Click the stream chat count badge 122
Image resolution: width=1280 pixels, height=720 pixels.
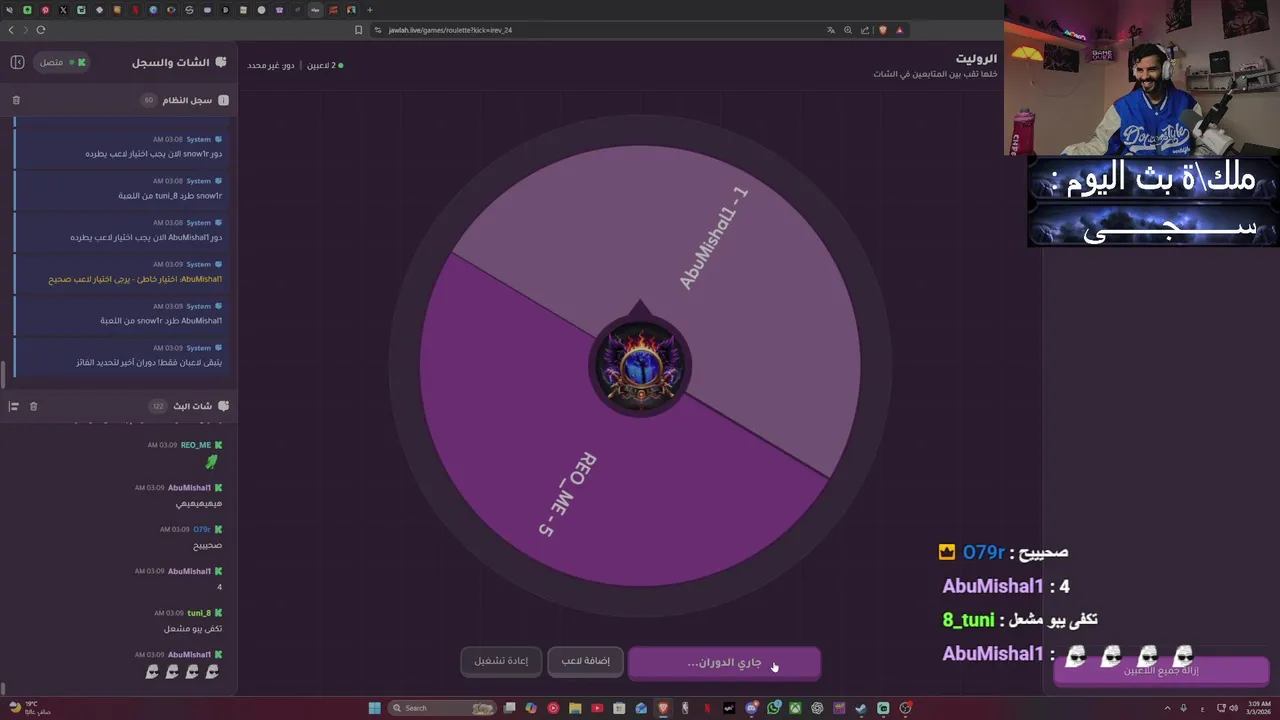pos(157,406)
